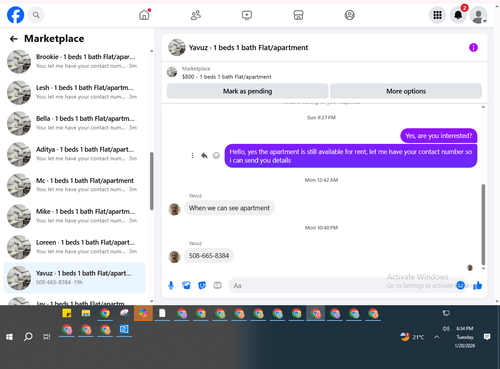Open Windows taskbar search icon

click(28, 337)
